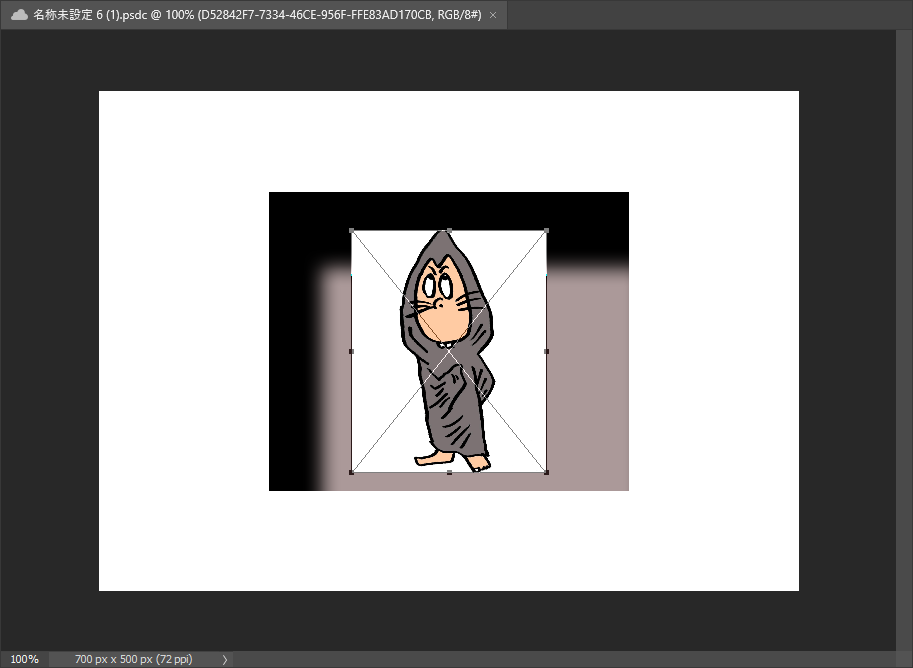Click the cloud document icon in tab
This screenshot has height=668, width=913.
coord(19,15)
